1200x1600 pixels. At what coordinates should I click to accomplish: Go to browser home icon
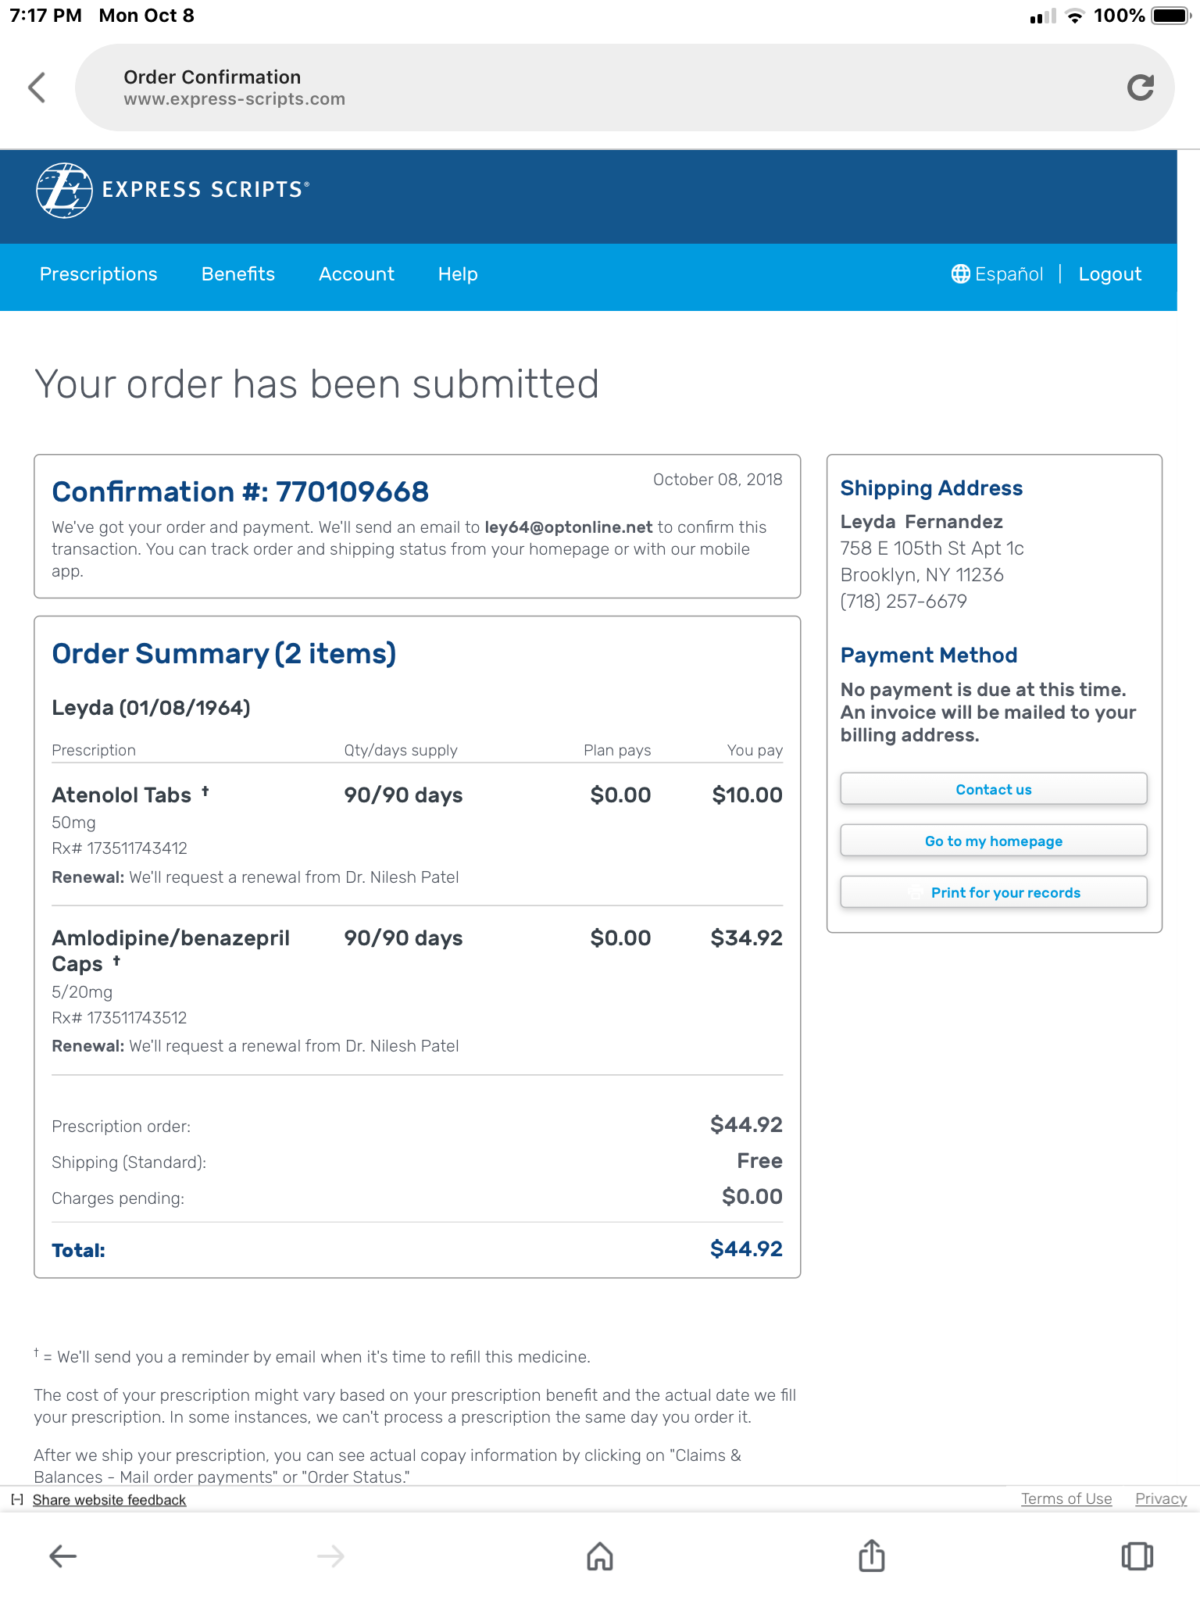(600, 1556)
